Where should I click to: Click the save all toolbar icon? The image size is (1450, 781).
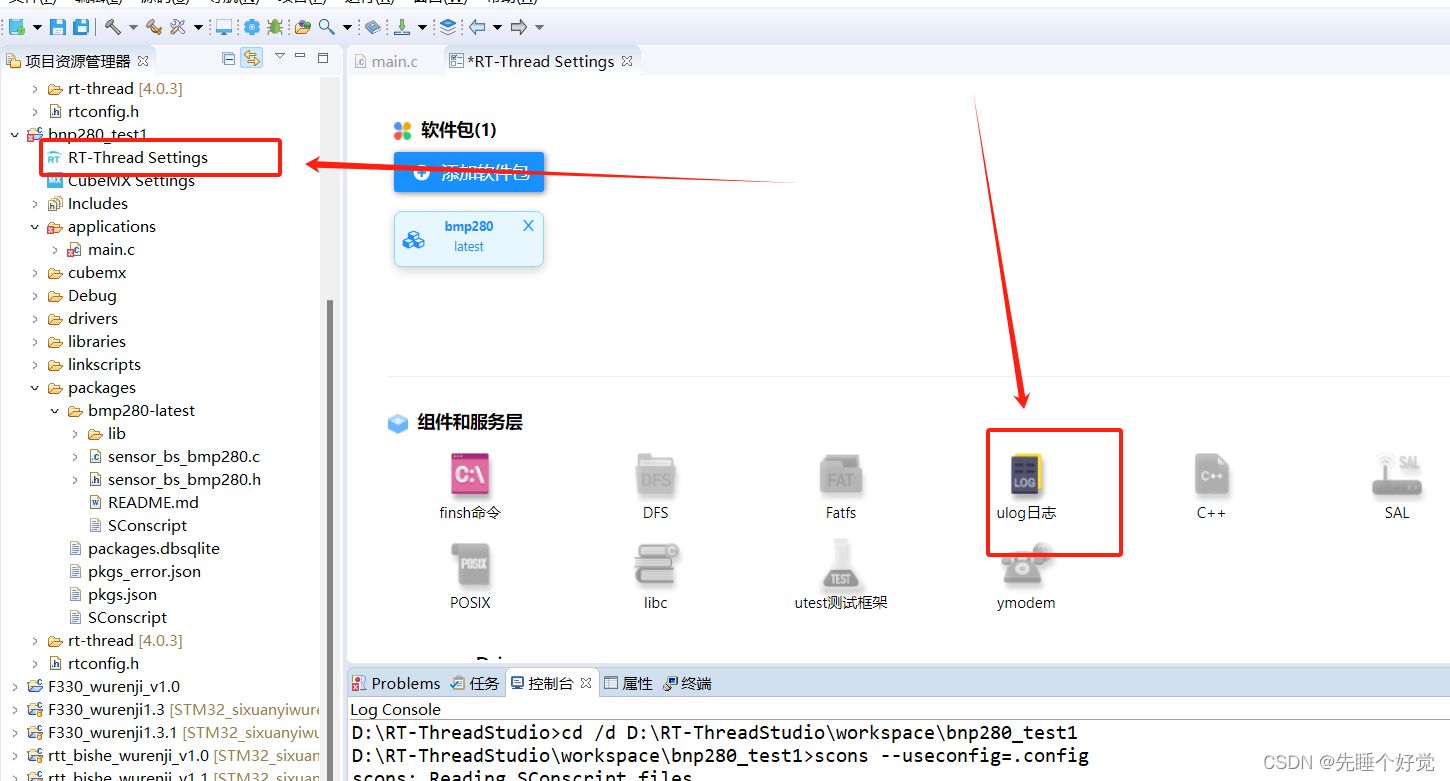coord(81,27)
